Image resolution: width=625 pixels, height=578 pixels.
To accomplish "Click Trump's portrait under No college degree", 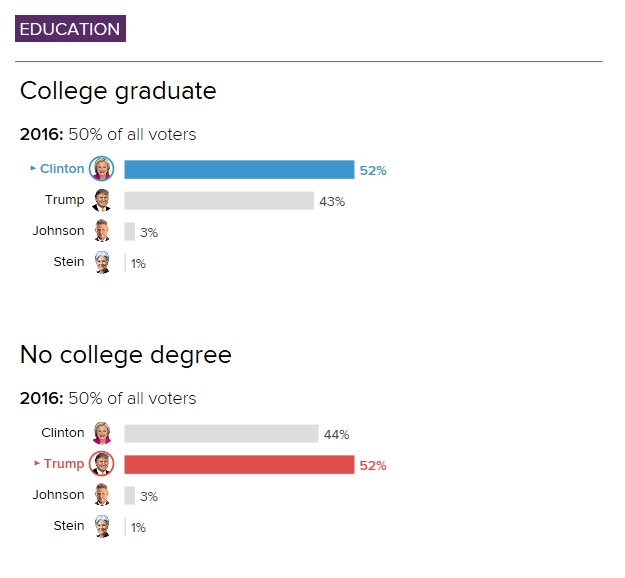I will 102,464.
